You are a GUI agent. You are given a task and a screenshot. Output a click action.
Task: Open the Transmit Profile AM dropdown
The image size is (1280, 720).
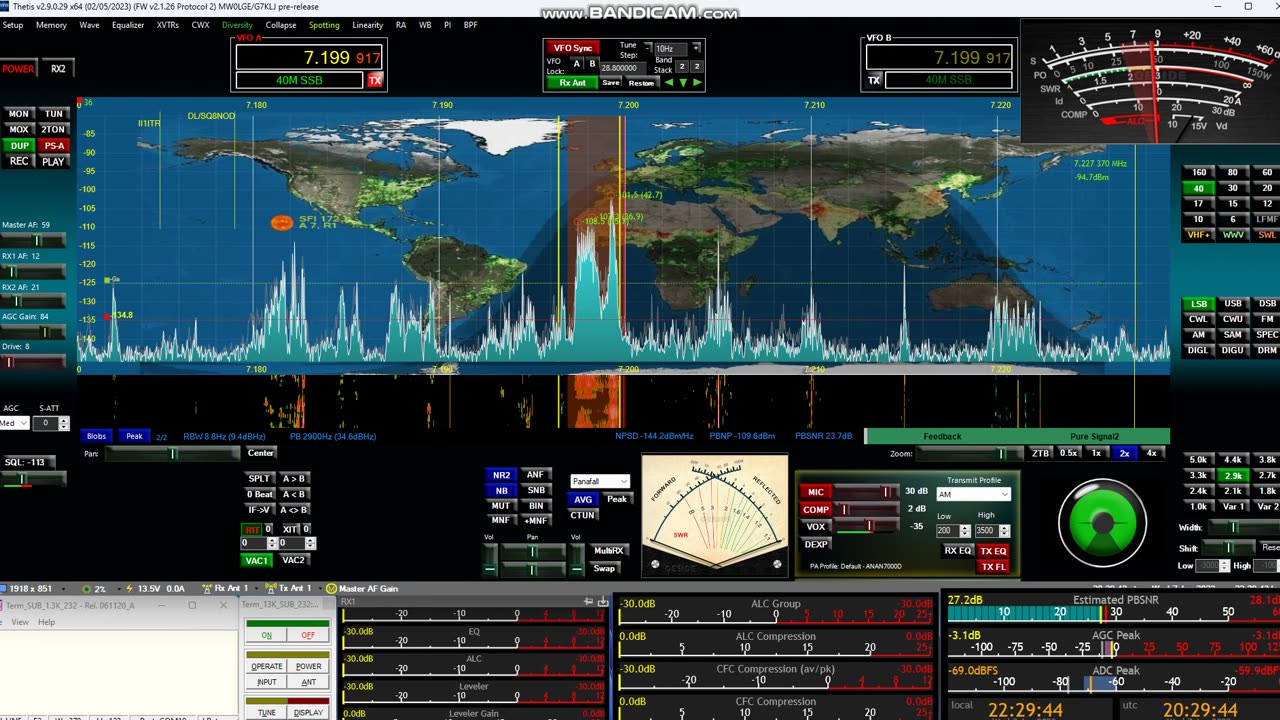coord(973,494)
